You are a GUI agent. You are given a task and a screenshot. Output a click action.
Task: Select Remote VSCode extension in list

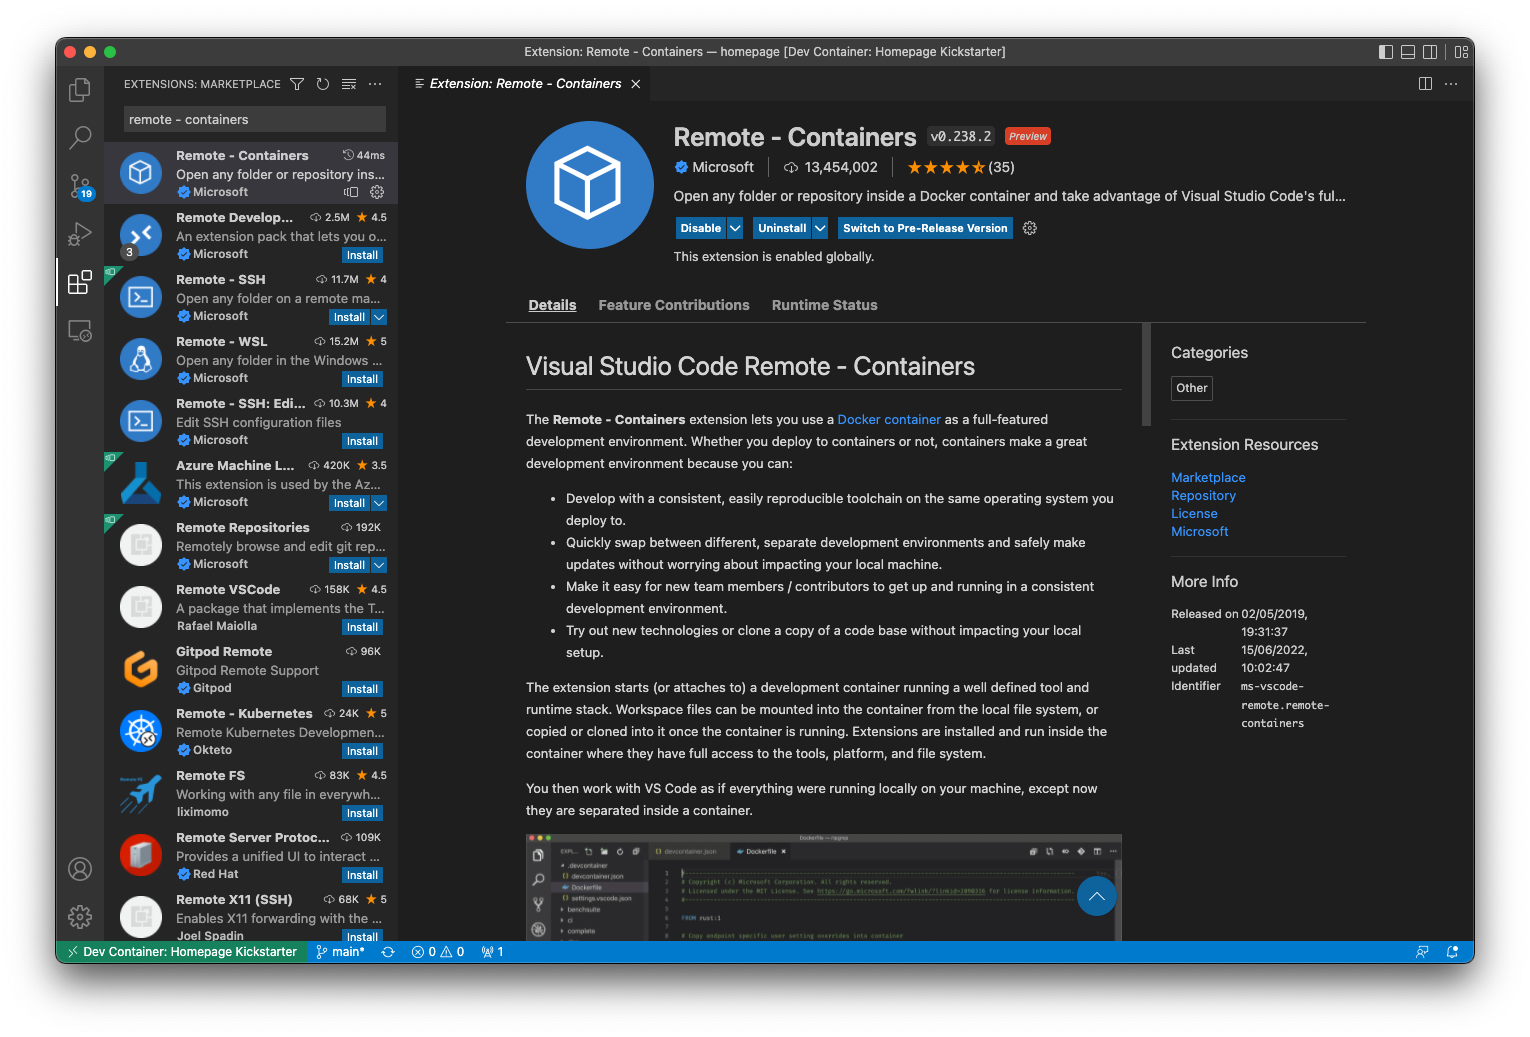tap(251, 608)
